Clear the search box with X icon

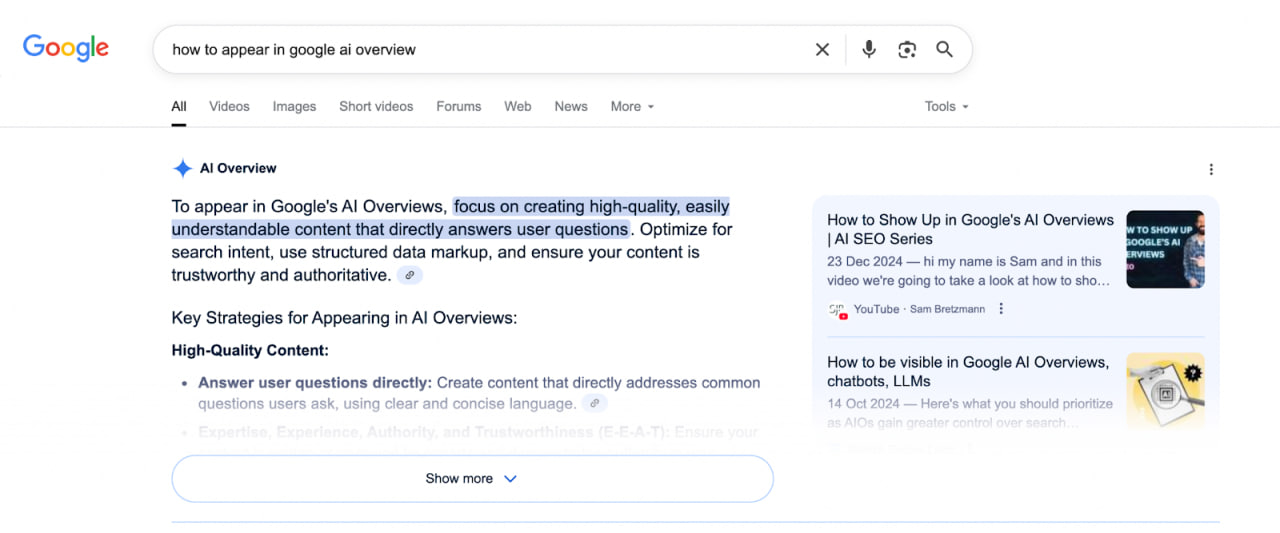(822, 50)
